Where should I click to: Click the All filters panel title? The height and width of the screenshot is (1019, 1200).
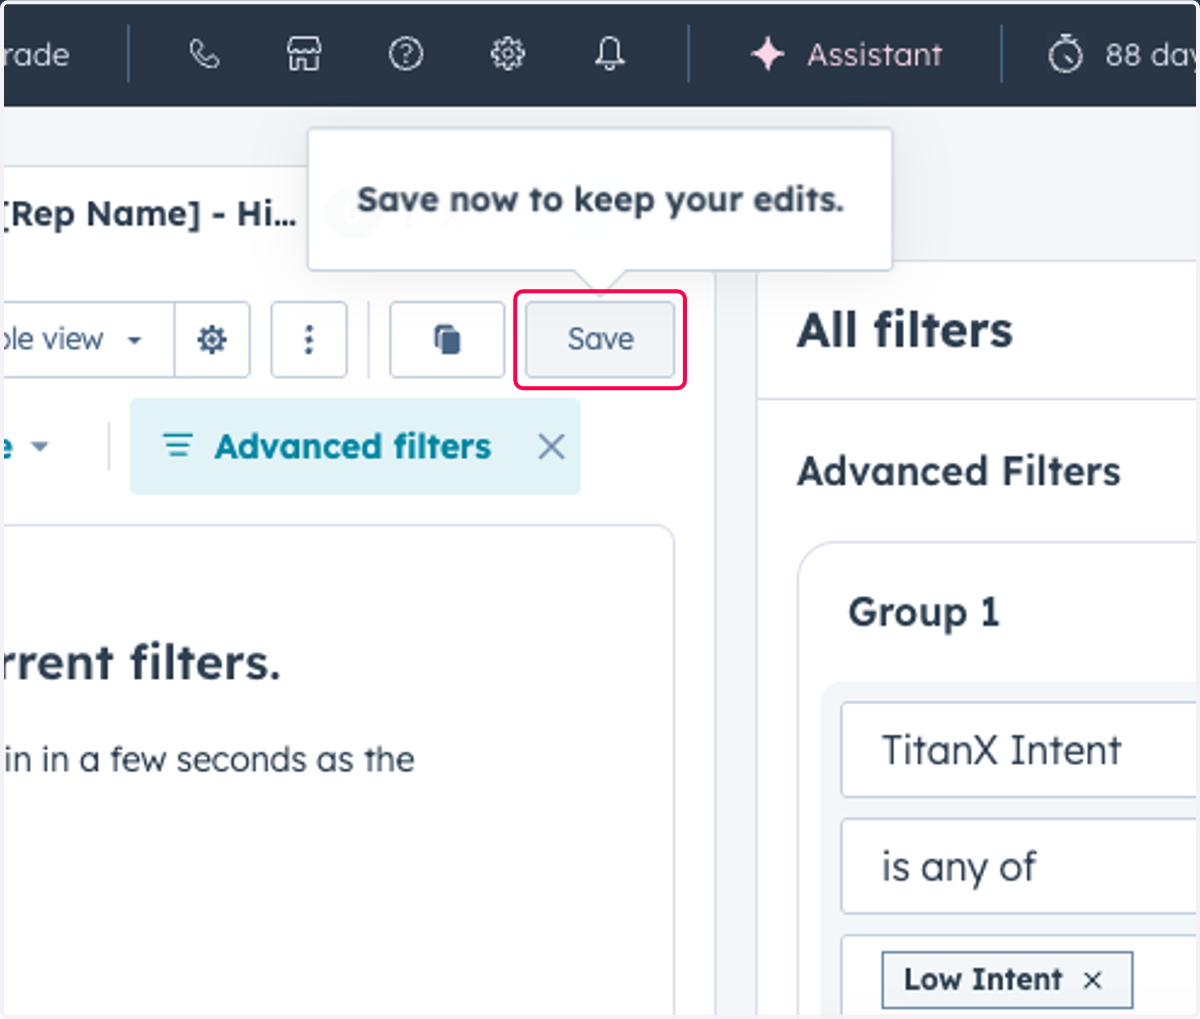pos(905,330)
